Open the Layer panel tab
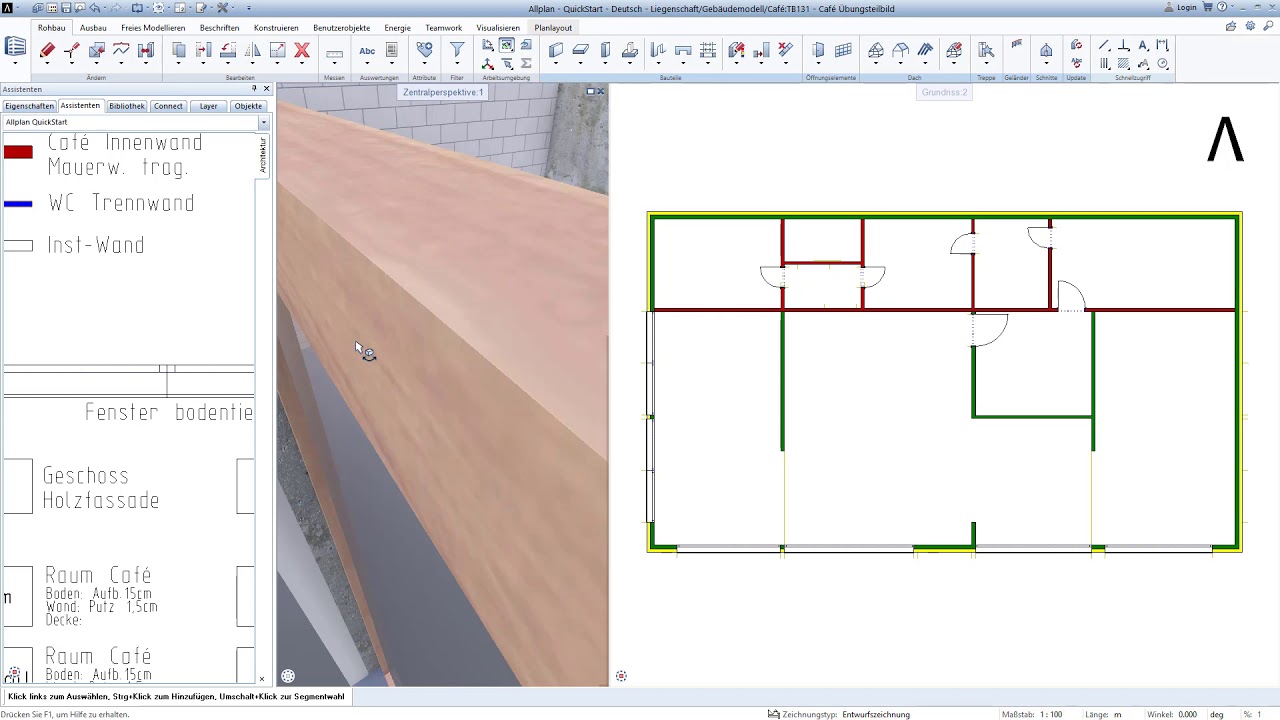This screenshot has width=1280, height=720. point(208,106)
